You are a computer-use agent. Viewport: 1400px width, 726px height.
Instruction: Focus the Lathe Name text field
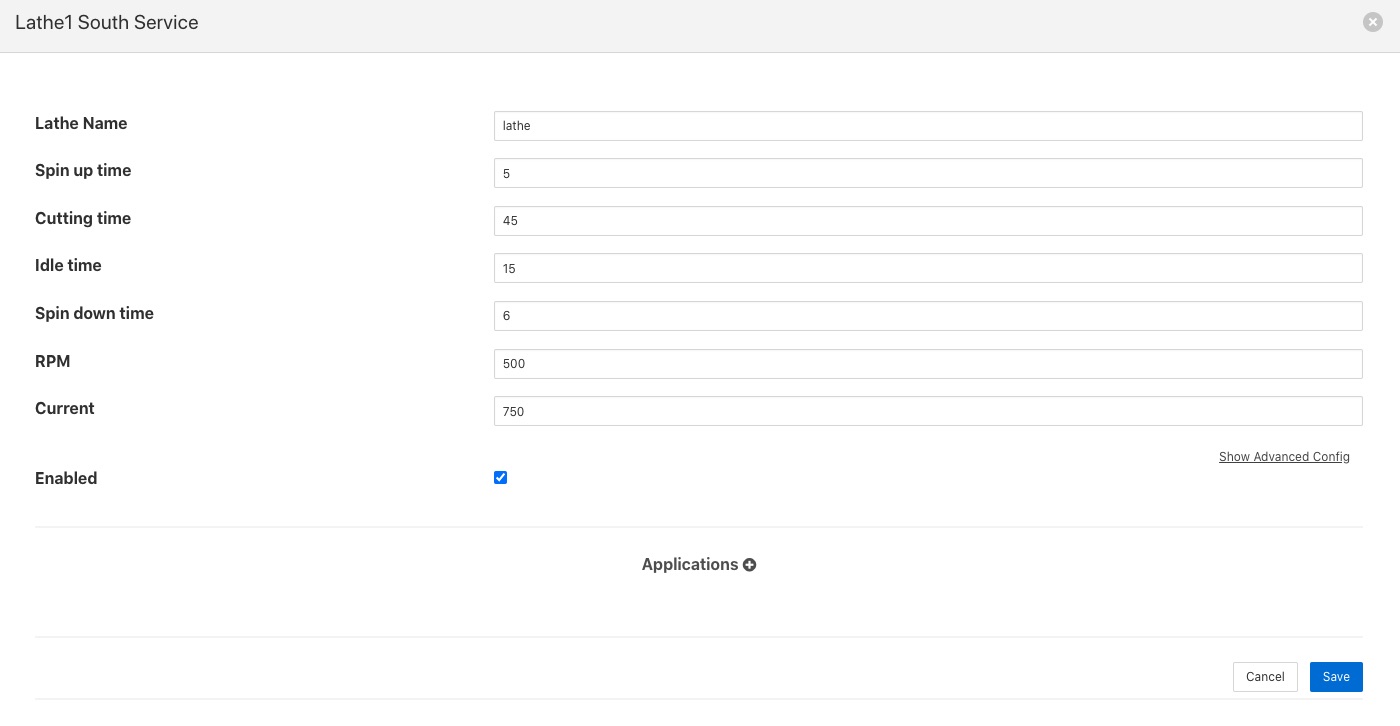click(927, 126)
